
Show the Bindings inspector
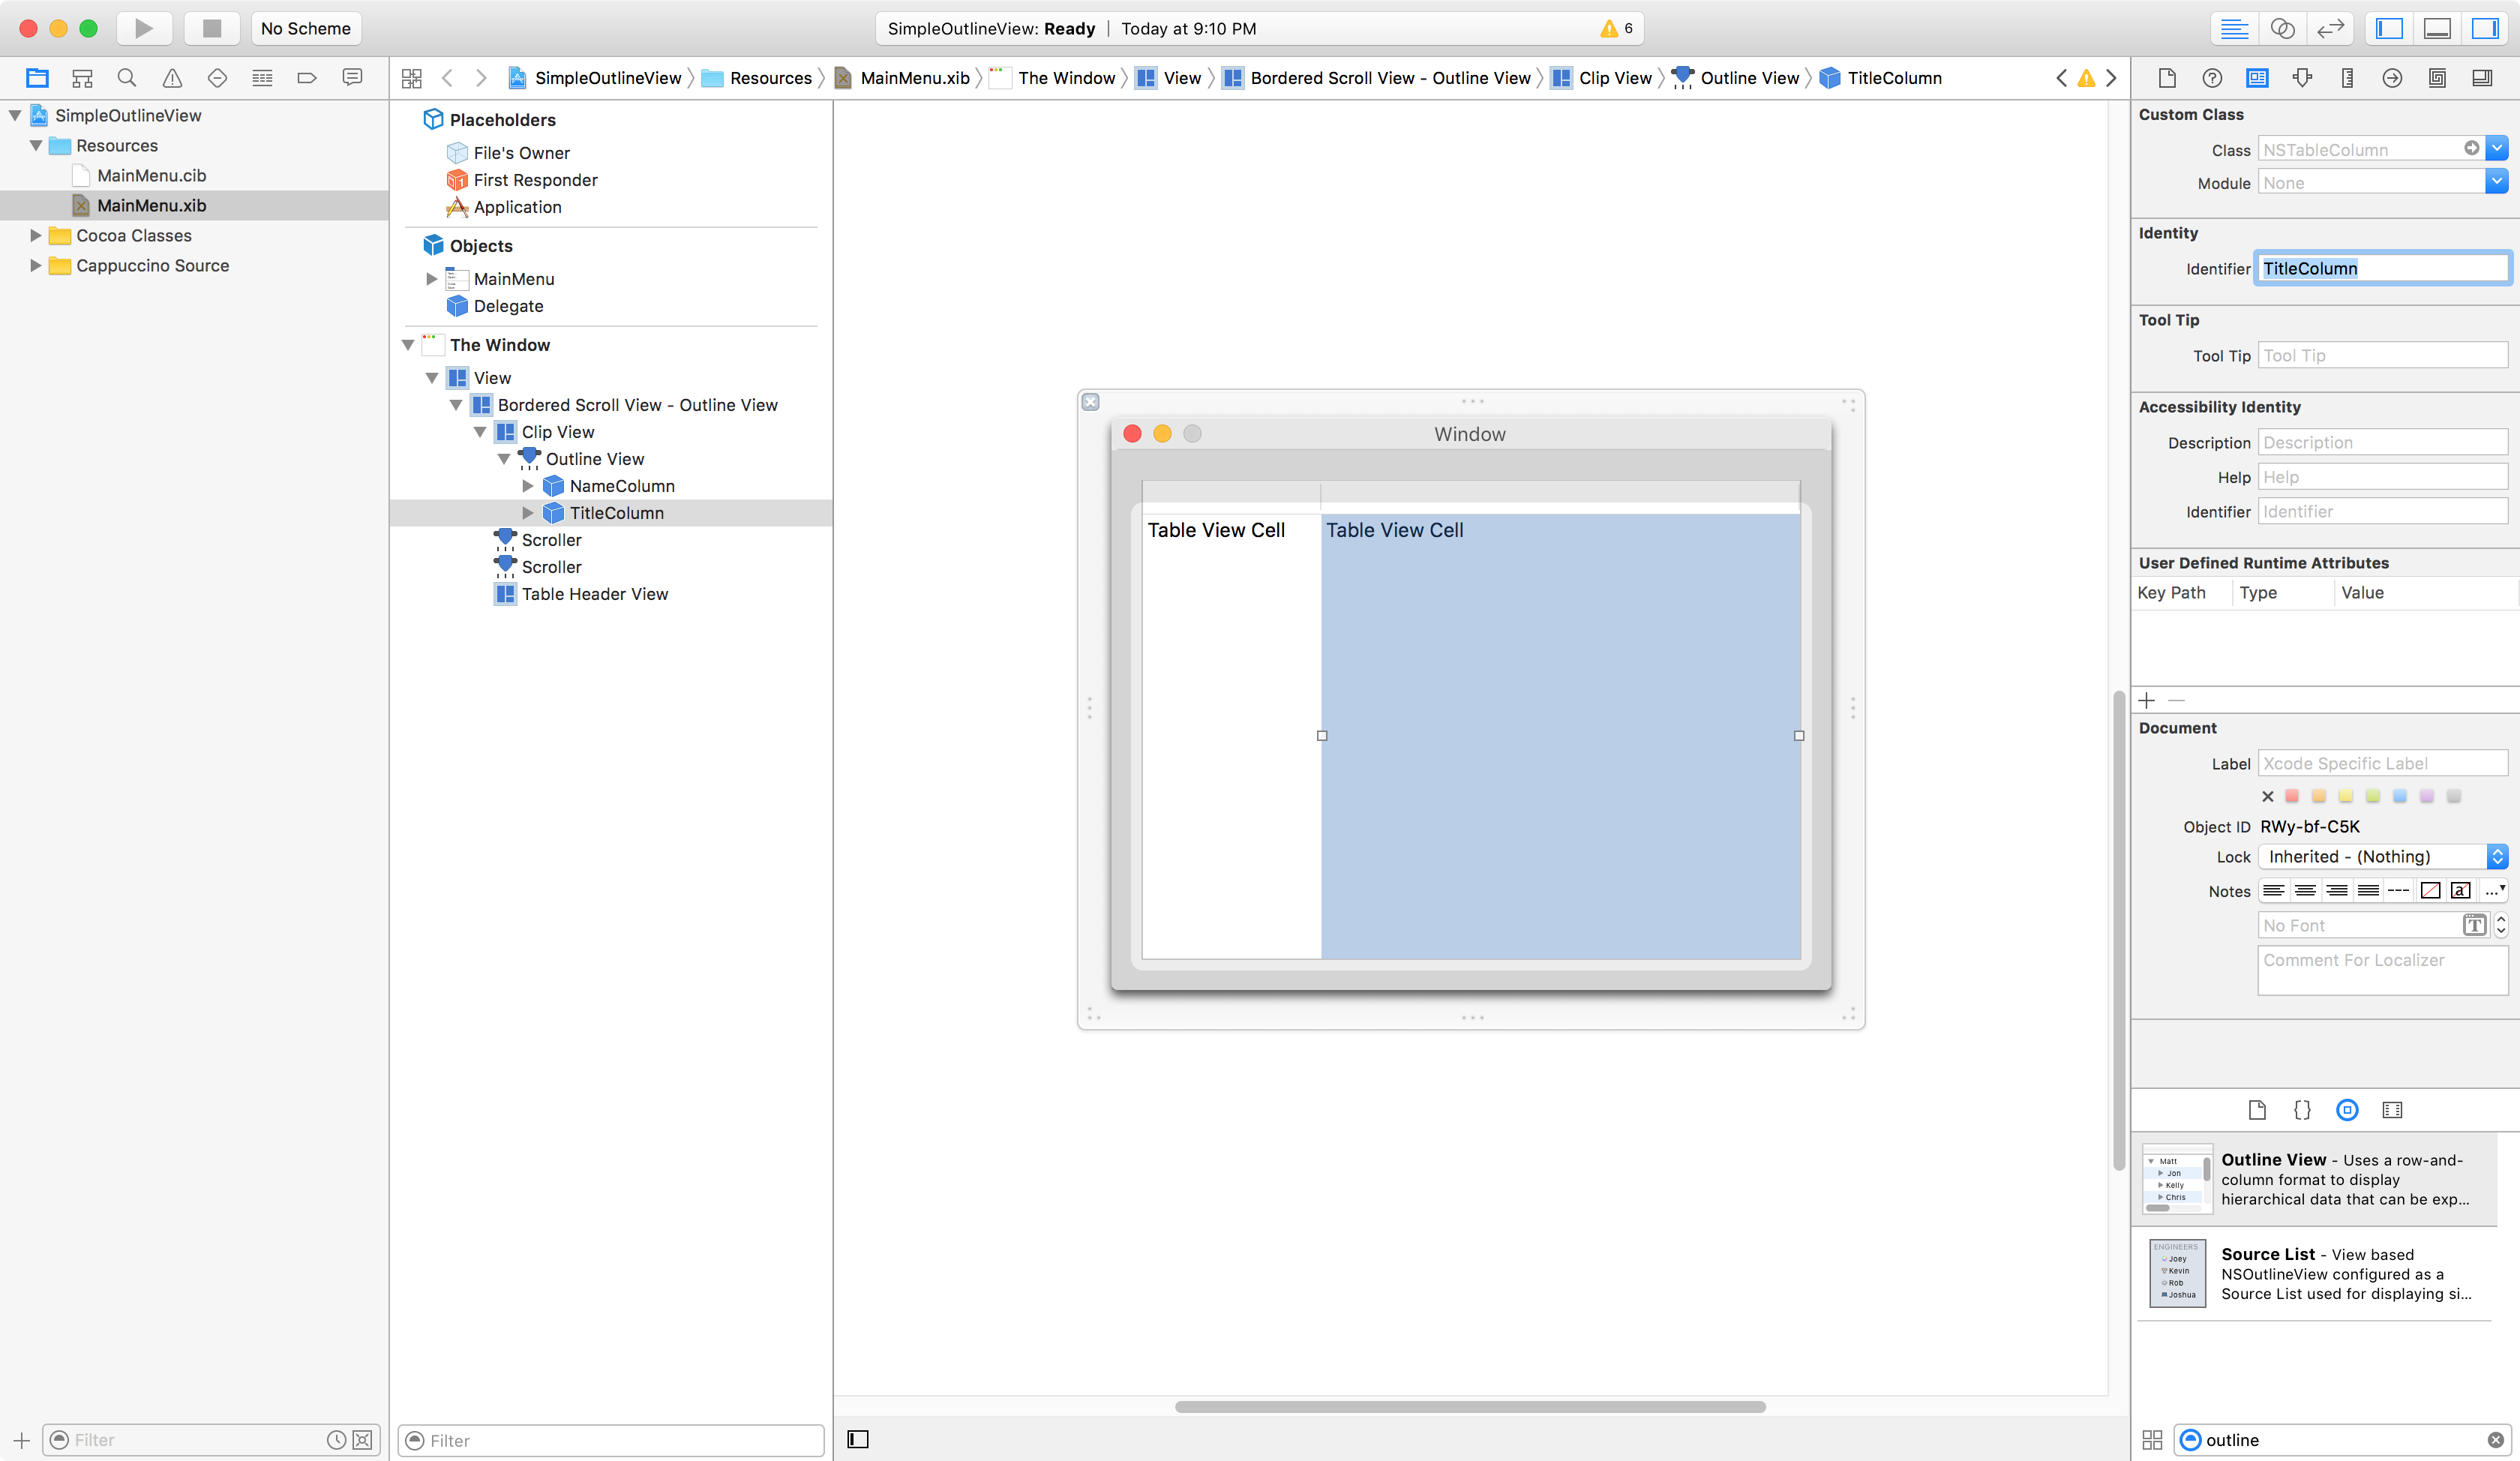2437,77
